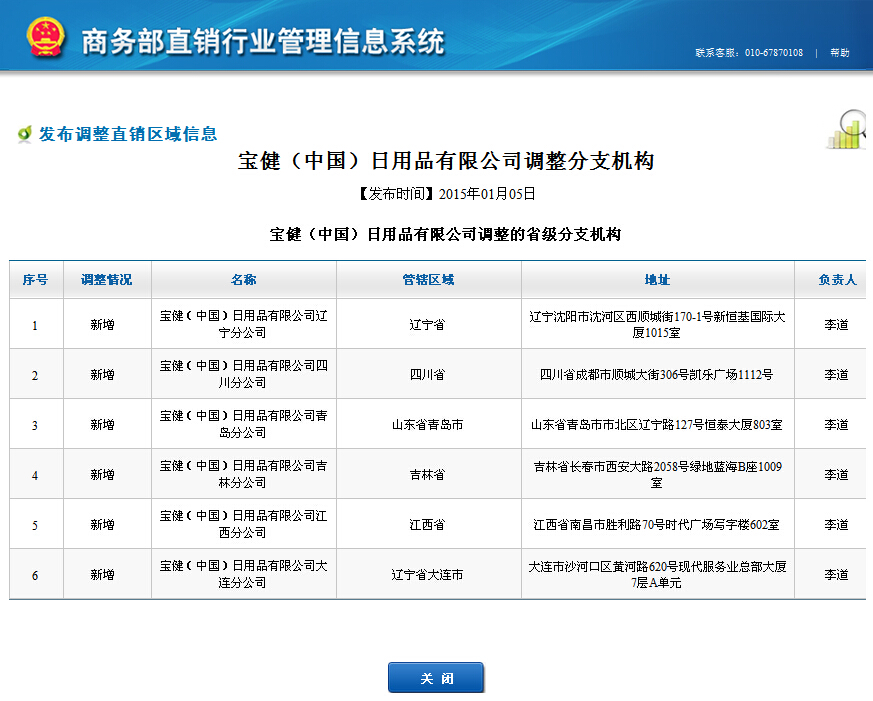Click the 新增 status in row 3
This screenshot has width=873, height=701.
coord(102,425)
